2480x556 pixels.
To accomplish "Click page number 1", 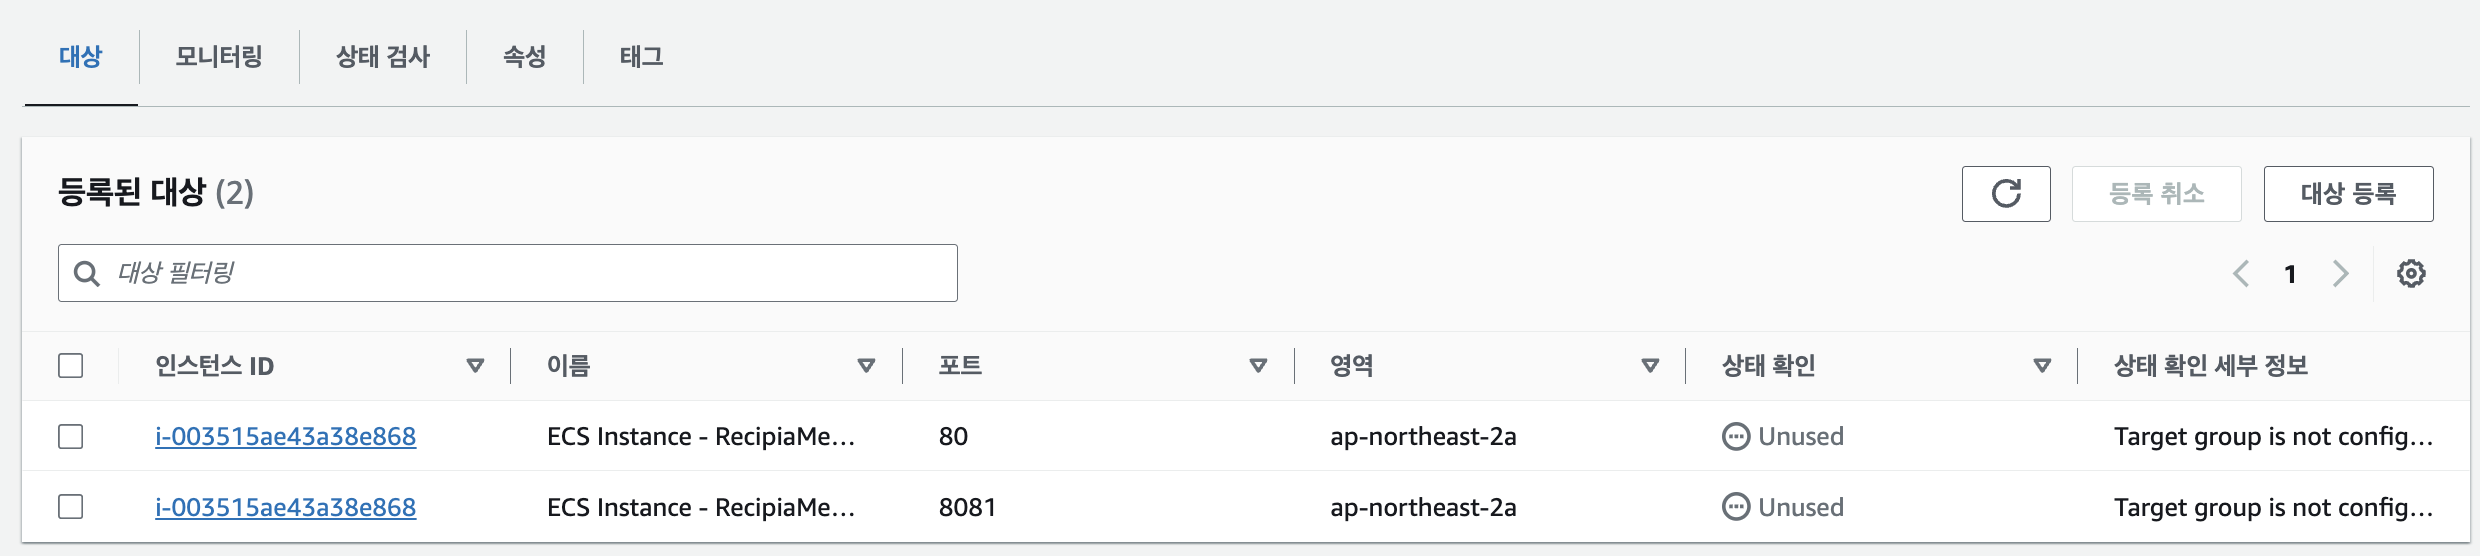I will pos(2290,274).
